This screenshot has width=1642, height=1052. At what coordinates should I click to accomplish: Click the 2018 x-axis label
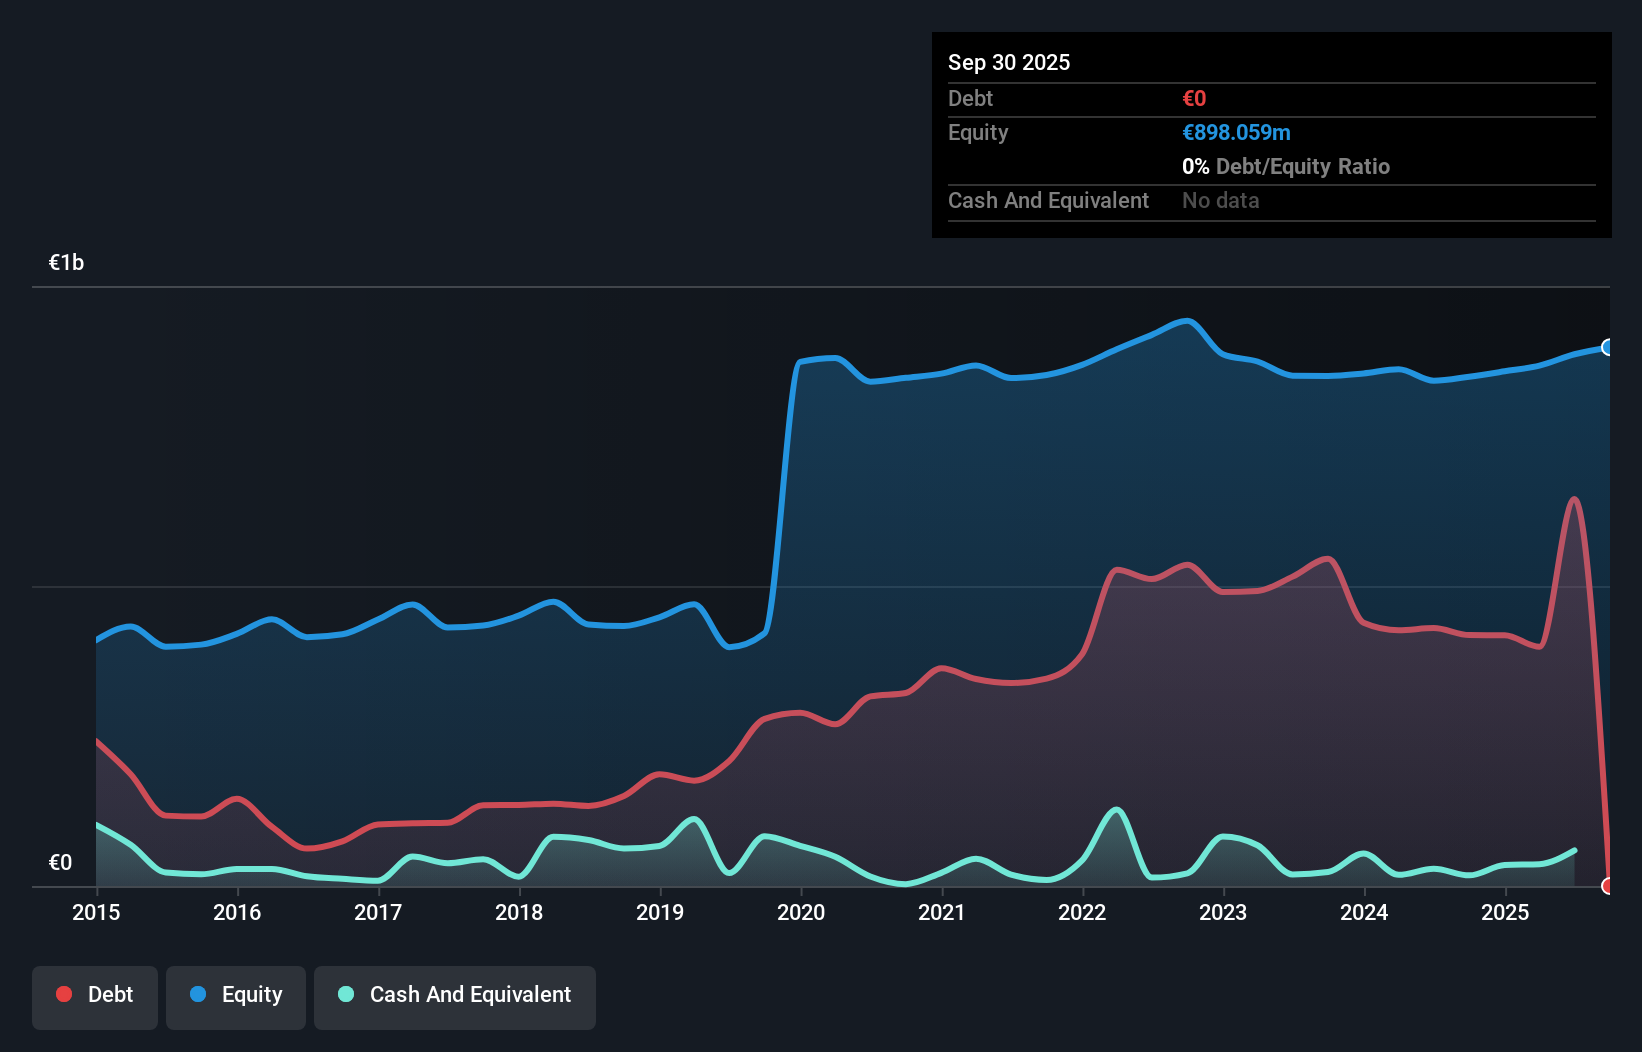(519, 912)
